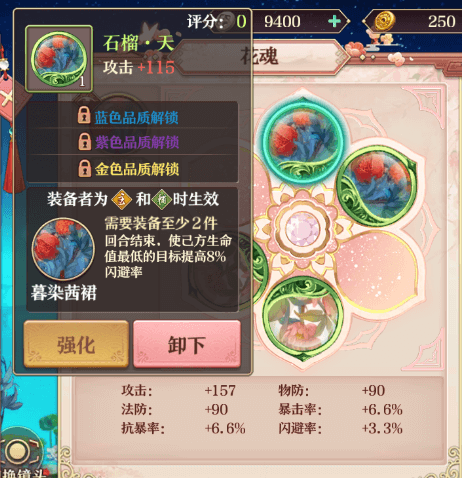Click the 石榴·天 item icon in tooltip
The width and height of the screenshot is (462, 478).
(x=59, y=58)
